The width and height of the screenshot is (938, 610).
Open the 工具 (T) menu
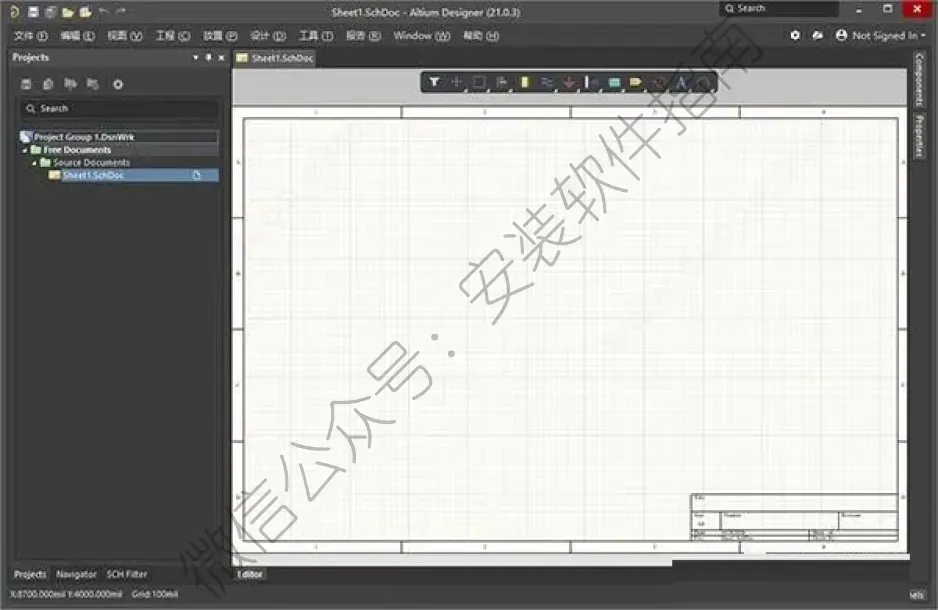click(316, 36)
